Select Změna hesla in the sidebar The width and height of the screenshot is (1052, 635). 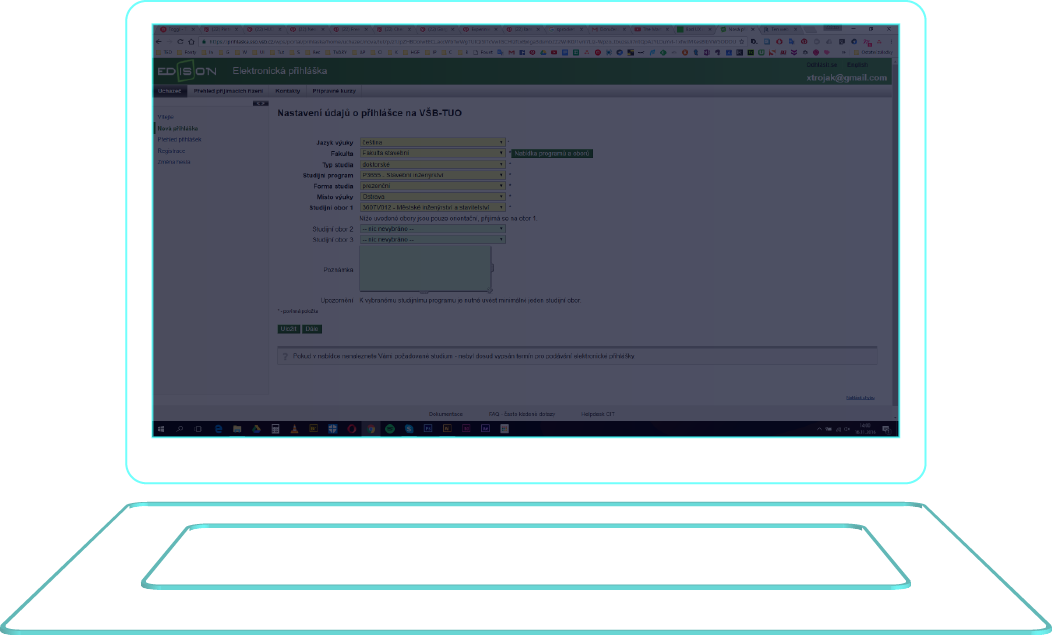point(174,162)
